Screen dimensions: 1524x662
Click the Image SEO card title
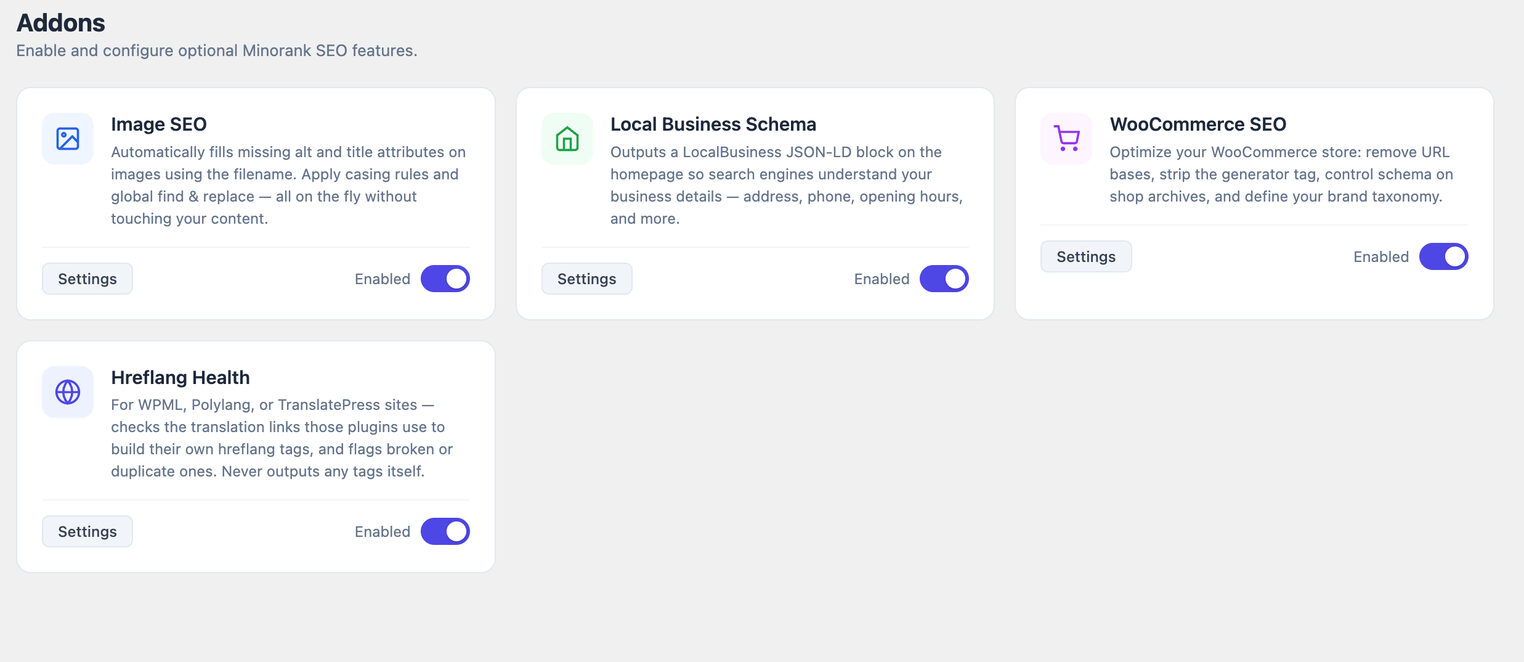pos(159,125)
